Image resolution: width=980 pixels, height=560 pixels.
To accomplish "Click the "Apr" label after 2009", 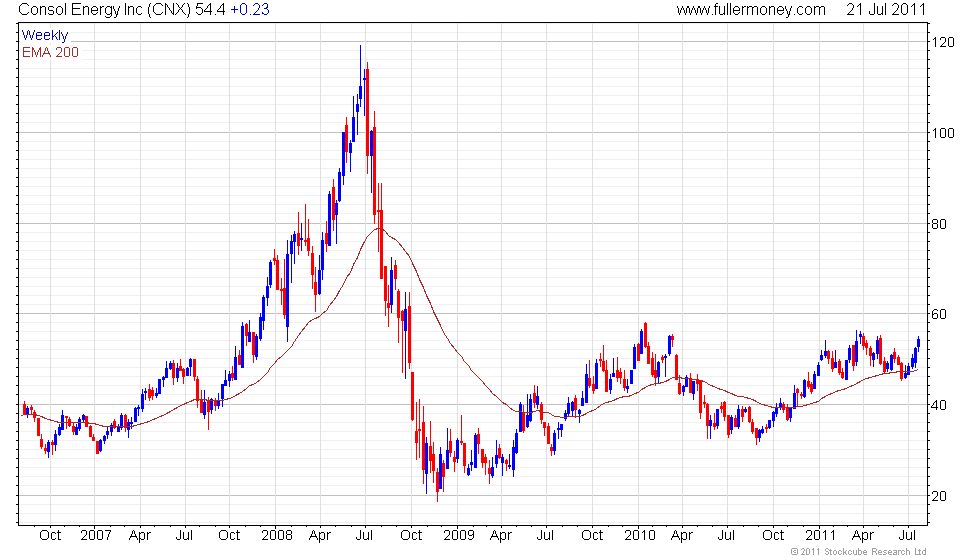I will (501, 536).
